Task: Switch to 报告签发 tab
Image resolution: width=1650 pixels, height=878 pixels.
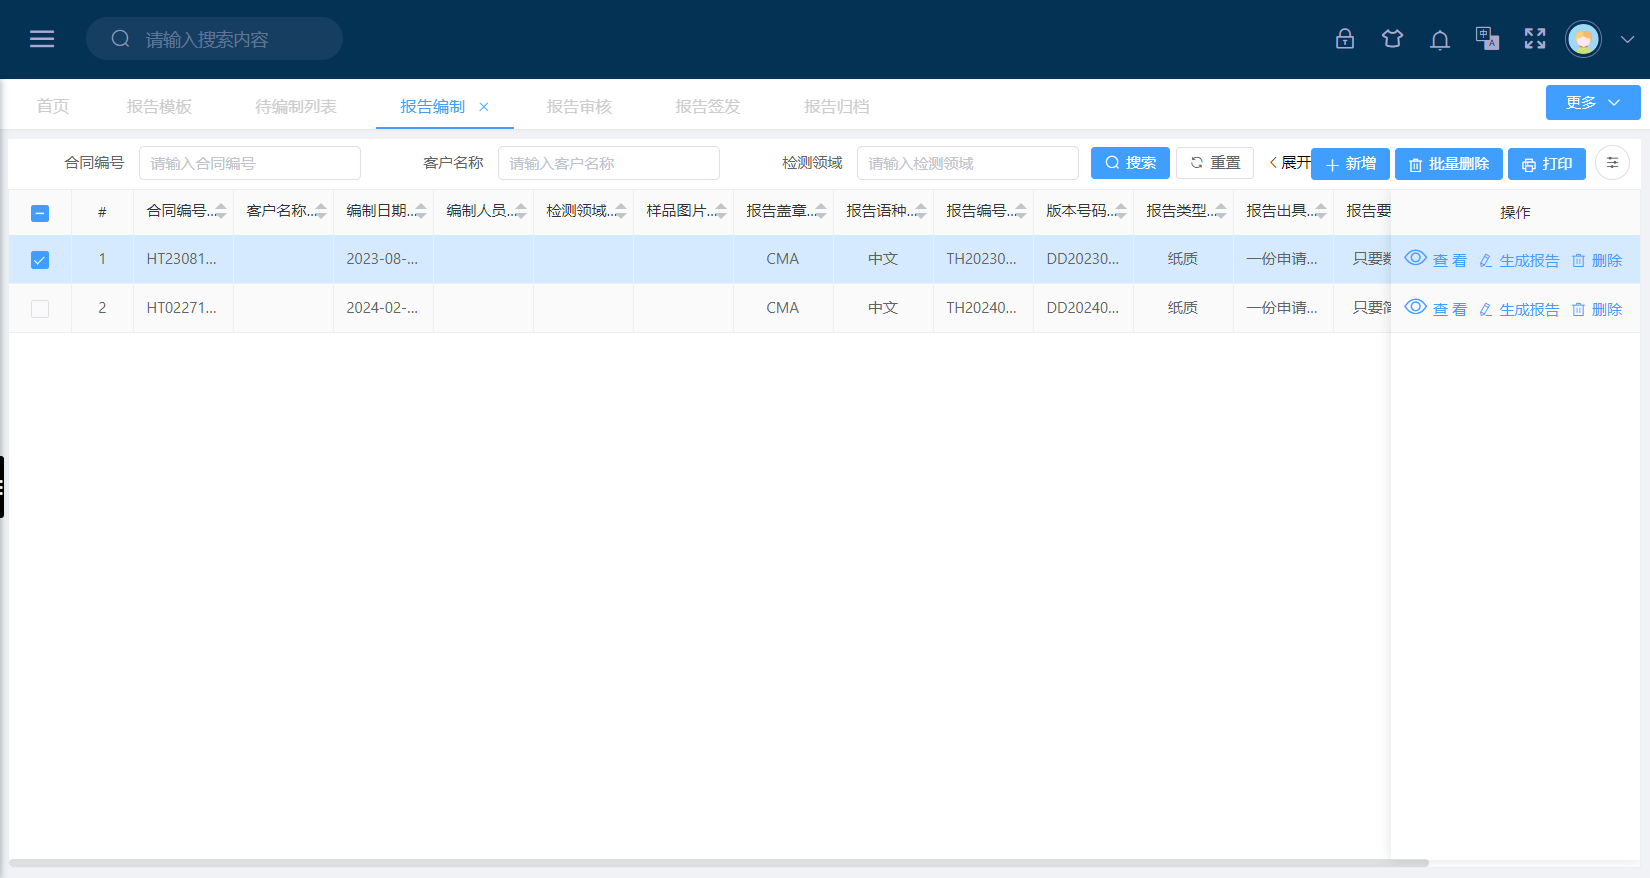Action: pos(707,106)
